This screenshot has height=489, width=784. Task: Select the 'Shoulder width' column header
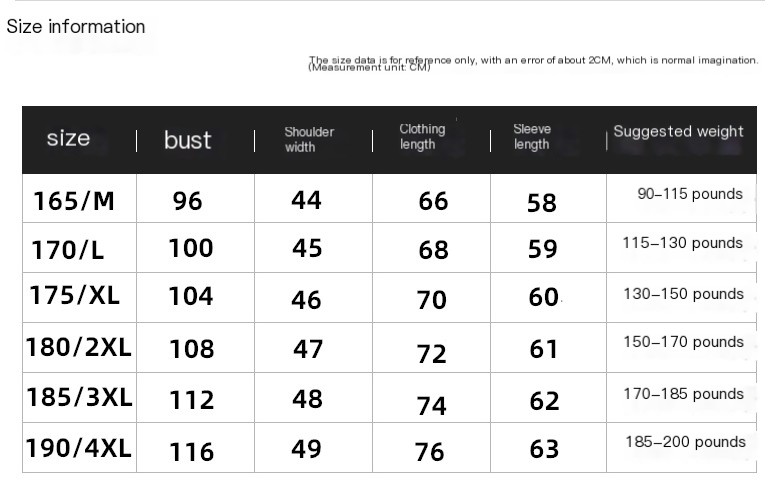[309, 140]
